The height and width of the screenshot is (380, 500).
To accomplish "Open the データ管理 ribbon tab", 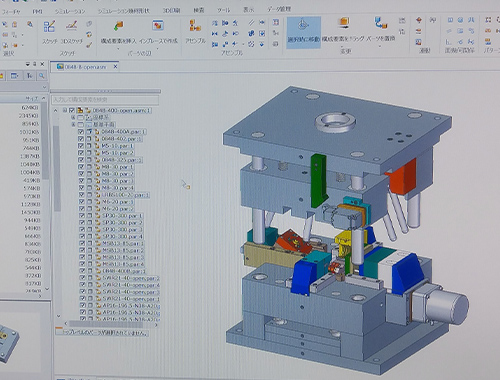I will [x=279, y=9].
